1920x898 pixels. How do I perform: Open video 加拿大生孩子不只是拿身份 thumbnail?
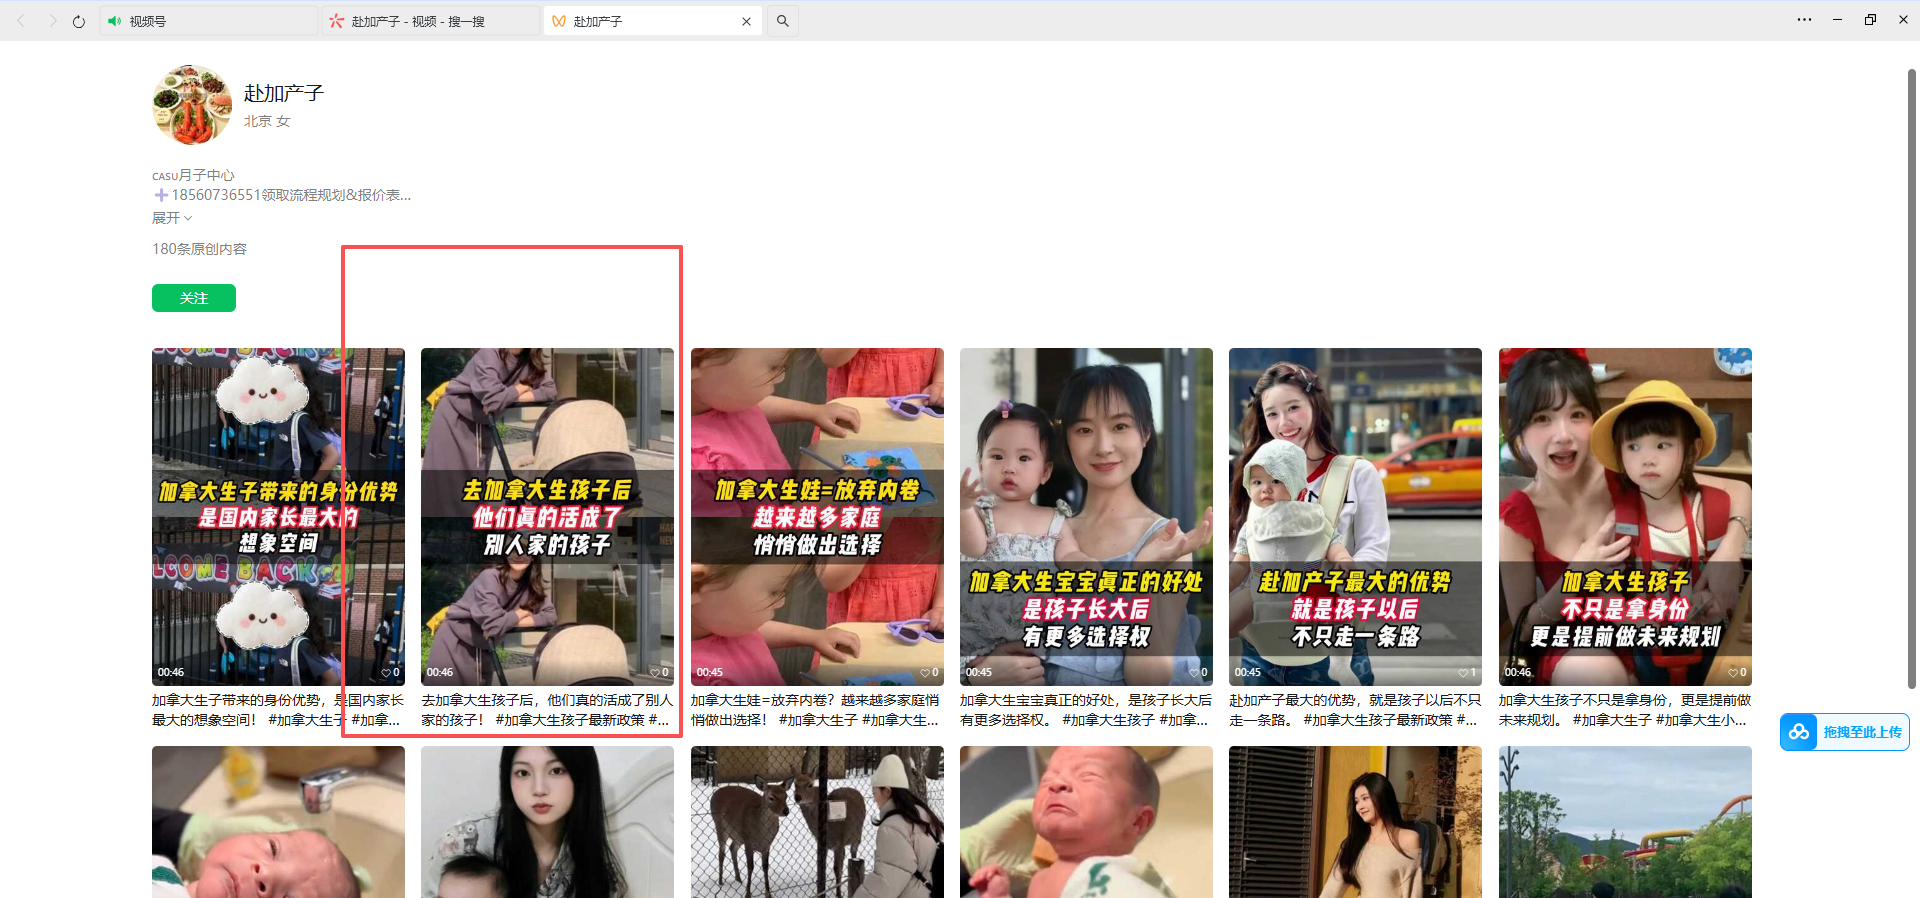coord(1625,516)
